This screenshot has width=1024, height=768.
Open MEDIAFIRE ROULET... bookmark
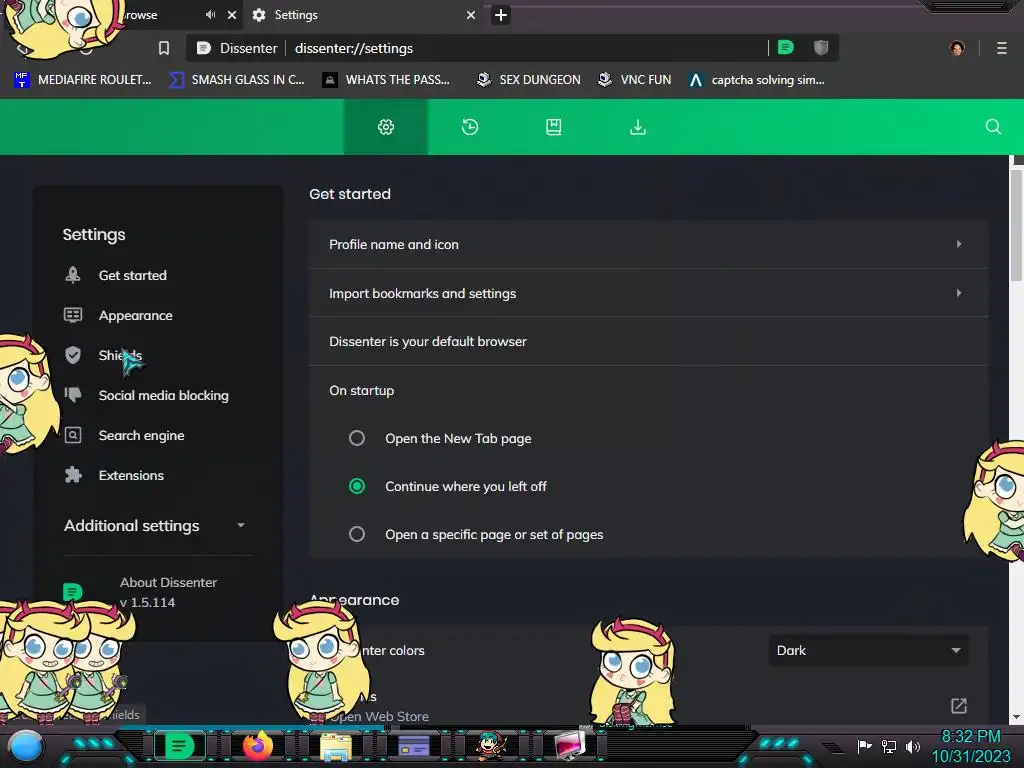(x=83, y=80)
